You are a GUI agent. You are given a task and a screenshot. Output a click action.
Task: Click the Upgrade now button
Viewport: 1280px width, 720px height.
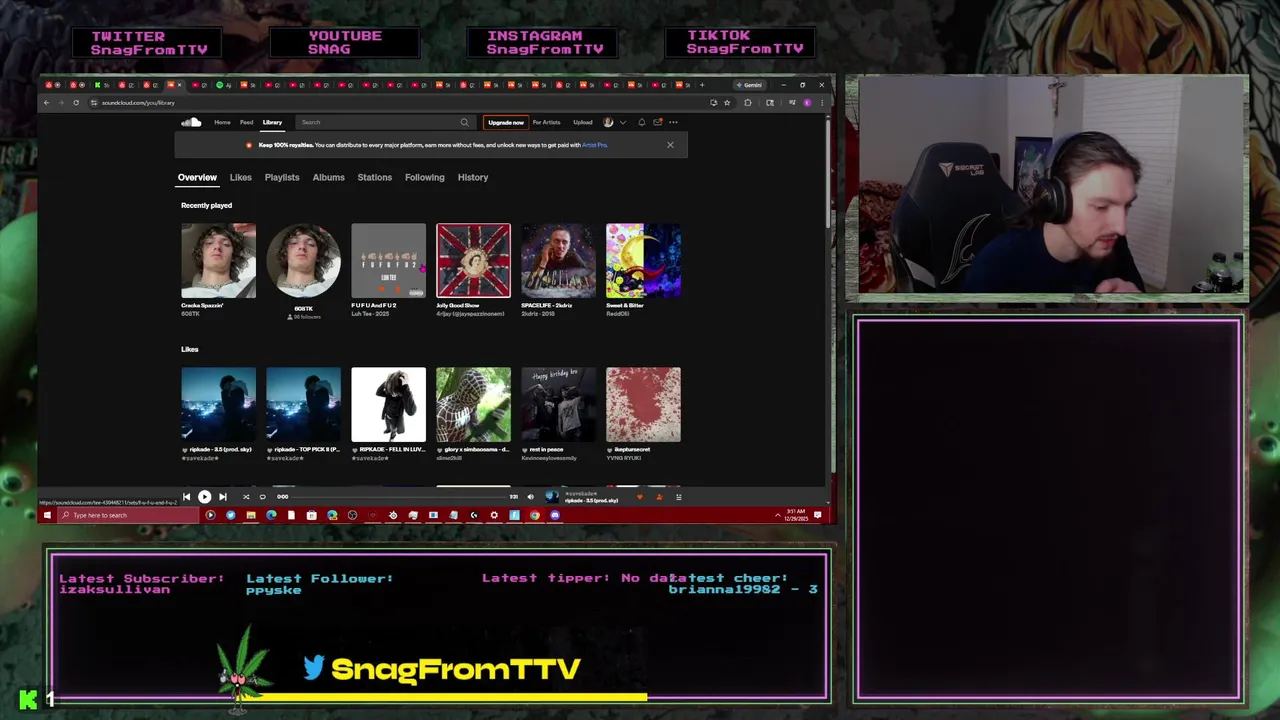pos(506,122)
